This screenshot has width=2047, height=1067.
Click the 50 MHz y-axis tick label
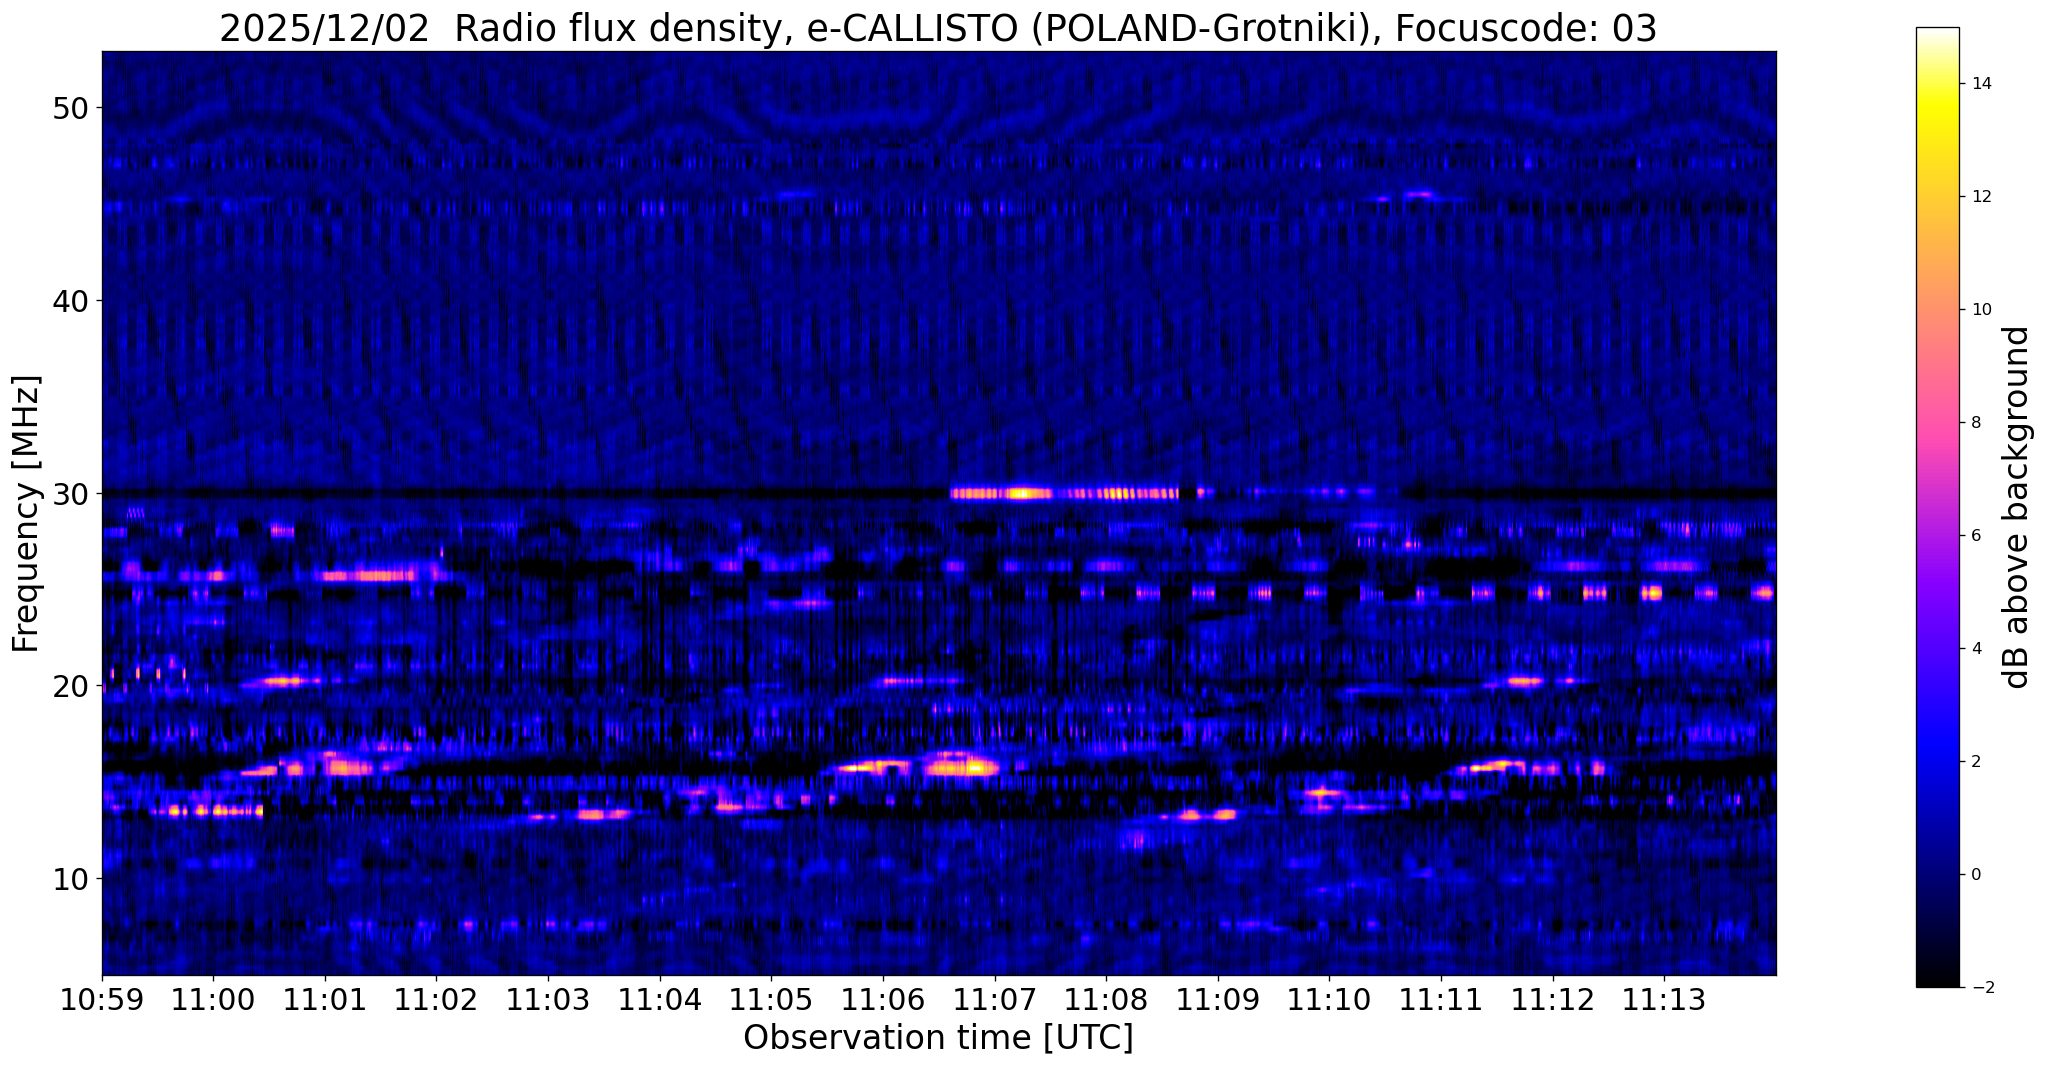[x=70, y=108]
